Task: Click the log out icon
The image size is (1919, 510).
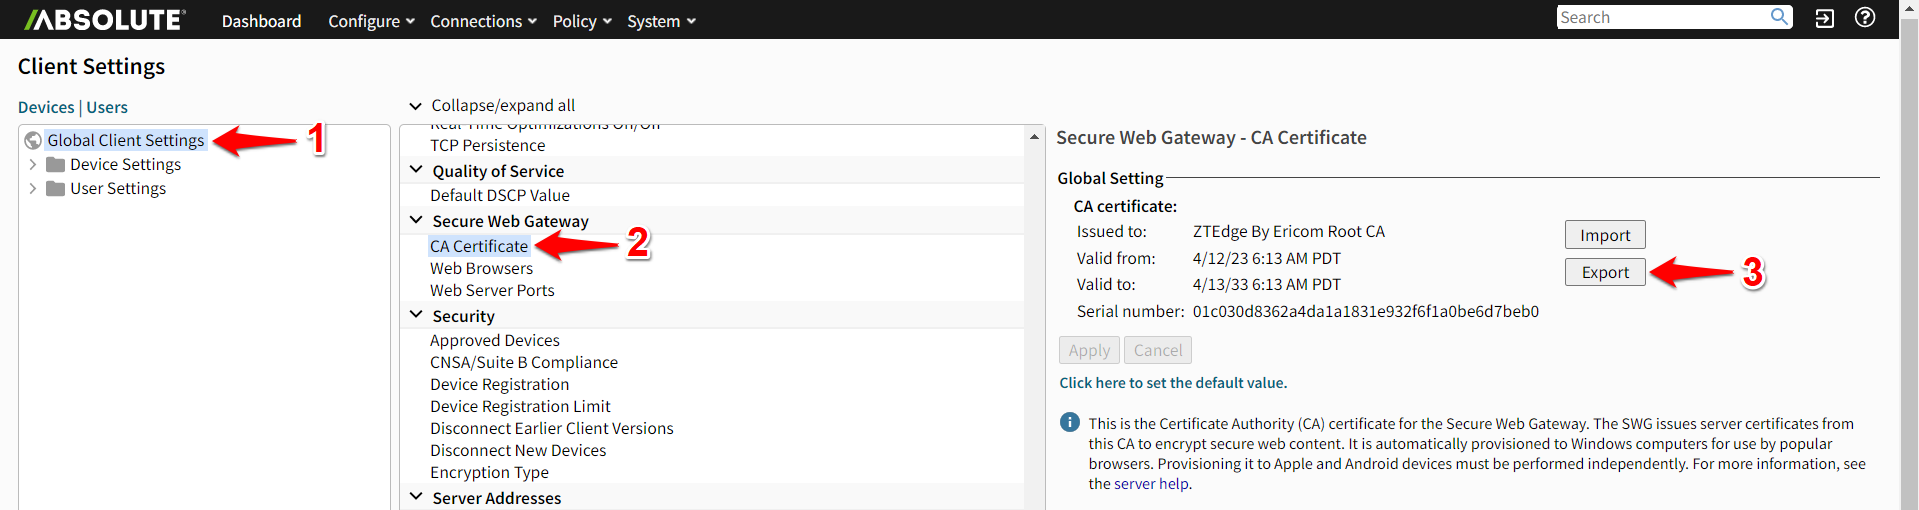Action: (1825, 18)
